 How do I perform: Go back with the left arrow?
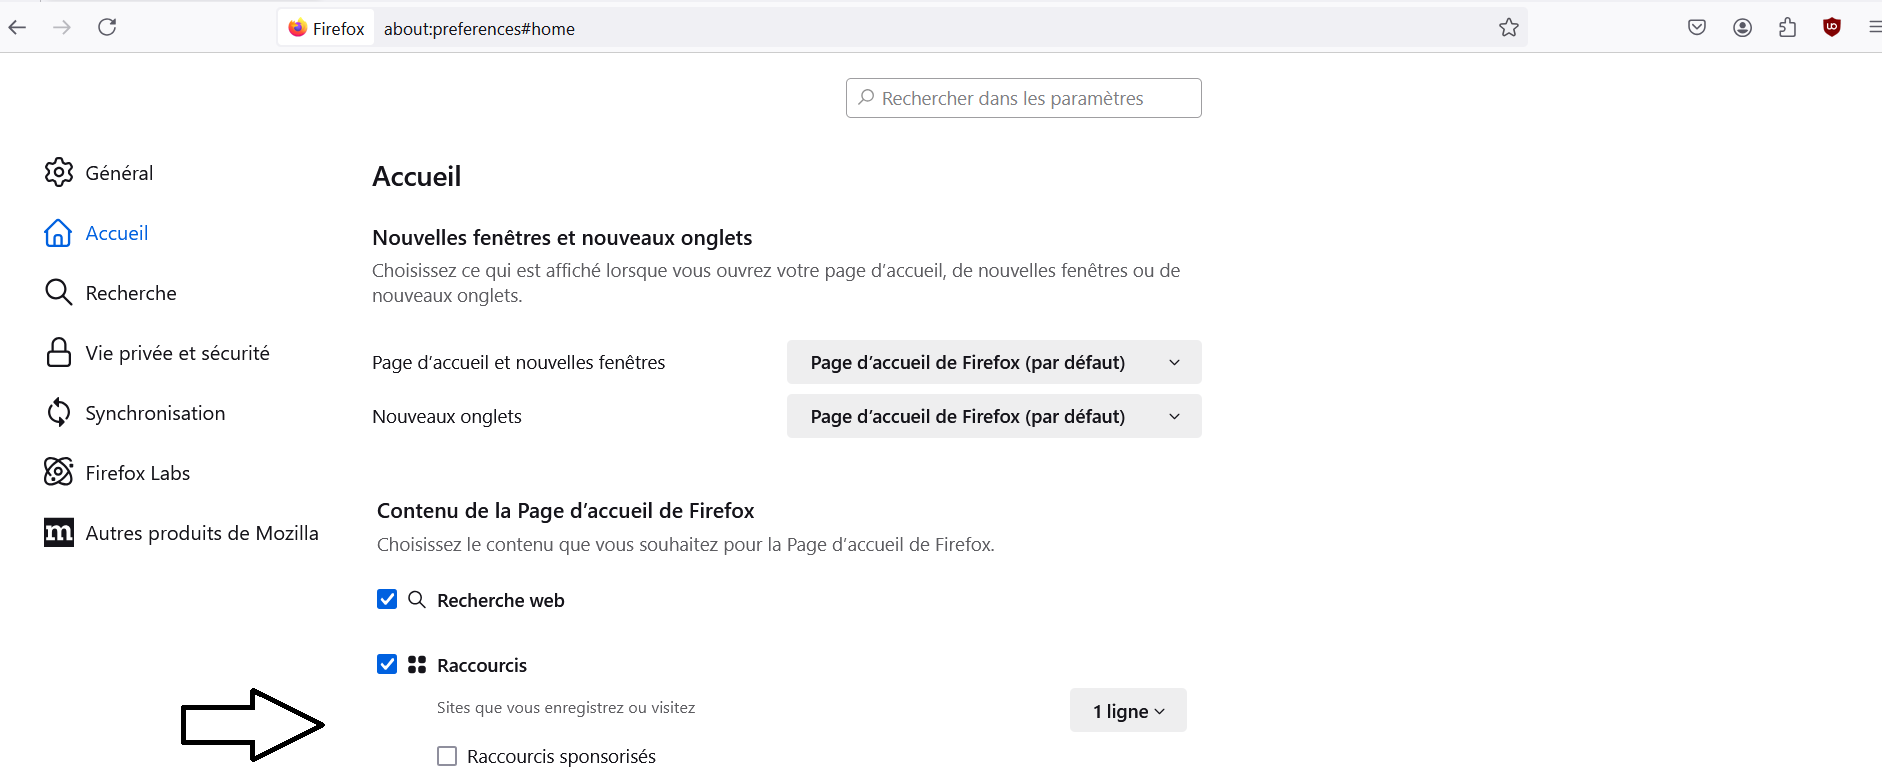(x=17, y=27)
